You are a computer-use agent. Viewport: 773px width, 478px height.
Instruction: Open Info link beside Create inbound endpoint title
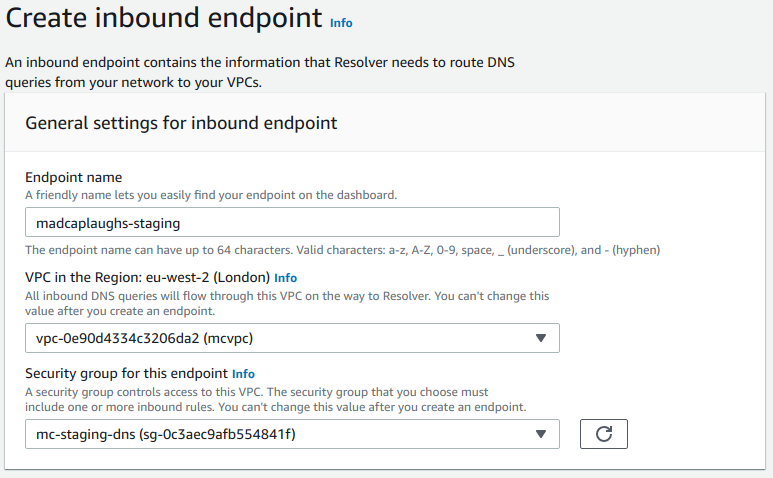pyautogui.click(x=341, y=23)
